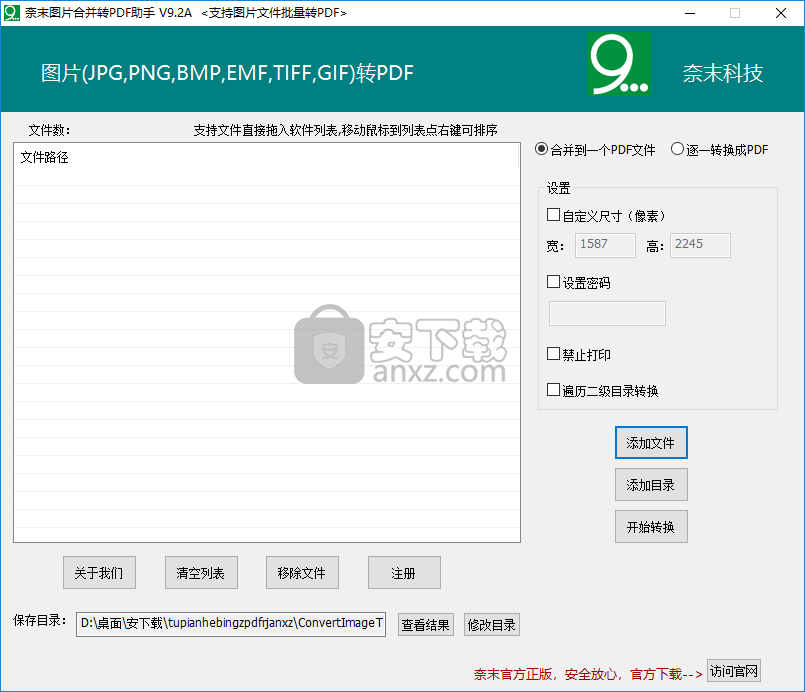Start conversion with 开始转换 button

651,527
